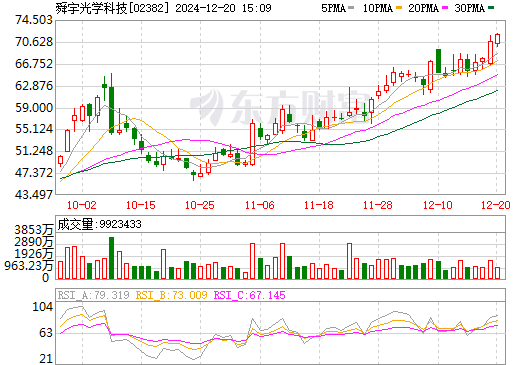The width and height of the screenshot is (520, 365).
Task: Click the 5PMA gray legend swatch
Action: [x=351, y=8]
